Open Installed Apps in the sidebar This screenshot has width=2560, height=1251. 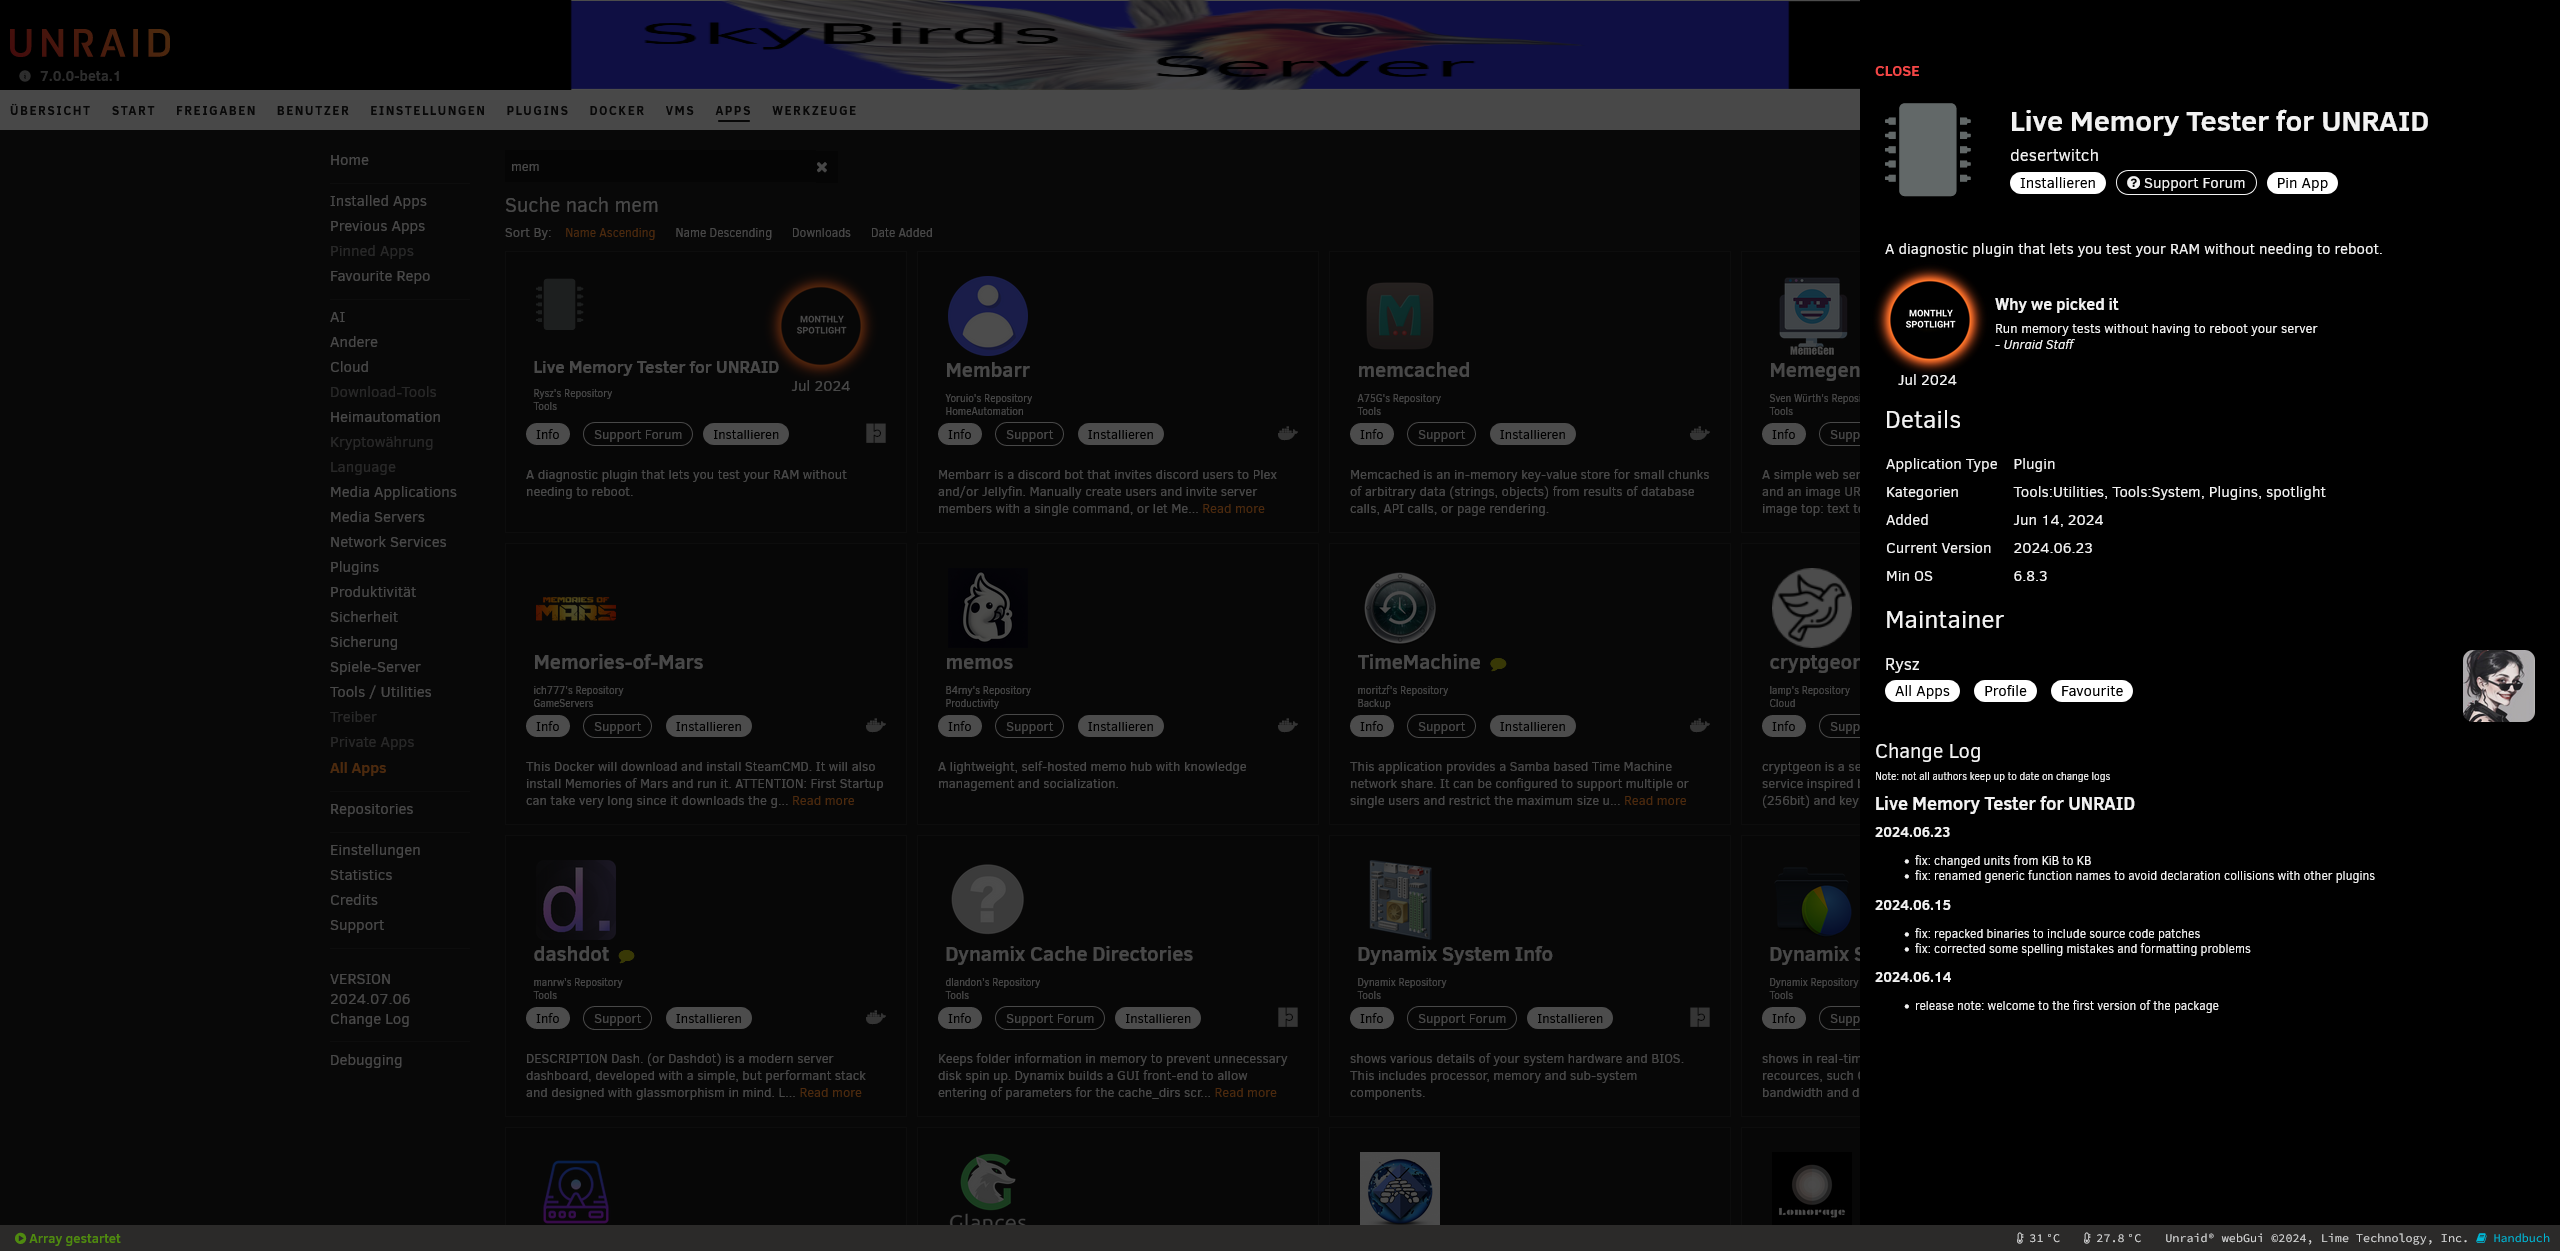pos(378,201)
